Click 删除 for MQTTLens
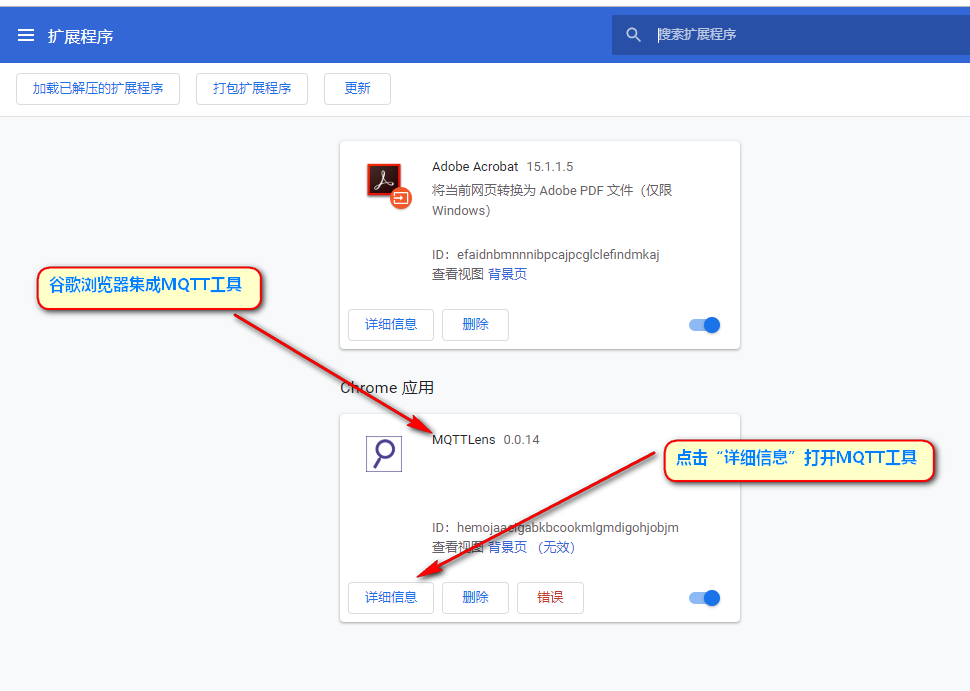Image resolution: width=970 pixels, height=691 pixels. [x=475, y=598]
